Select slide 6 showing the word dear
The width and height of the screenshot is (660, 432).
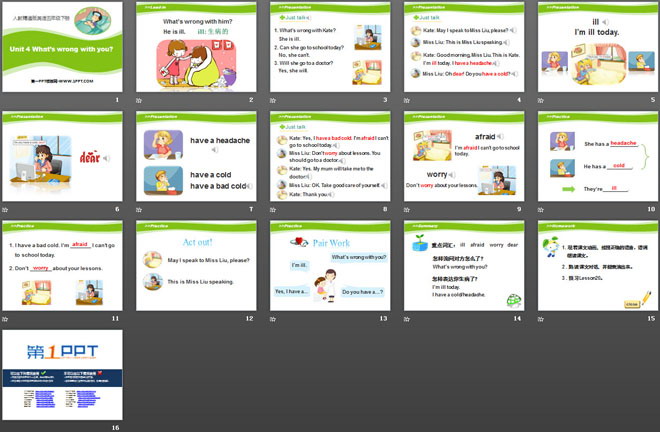coord(62,156)
